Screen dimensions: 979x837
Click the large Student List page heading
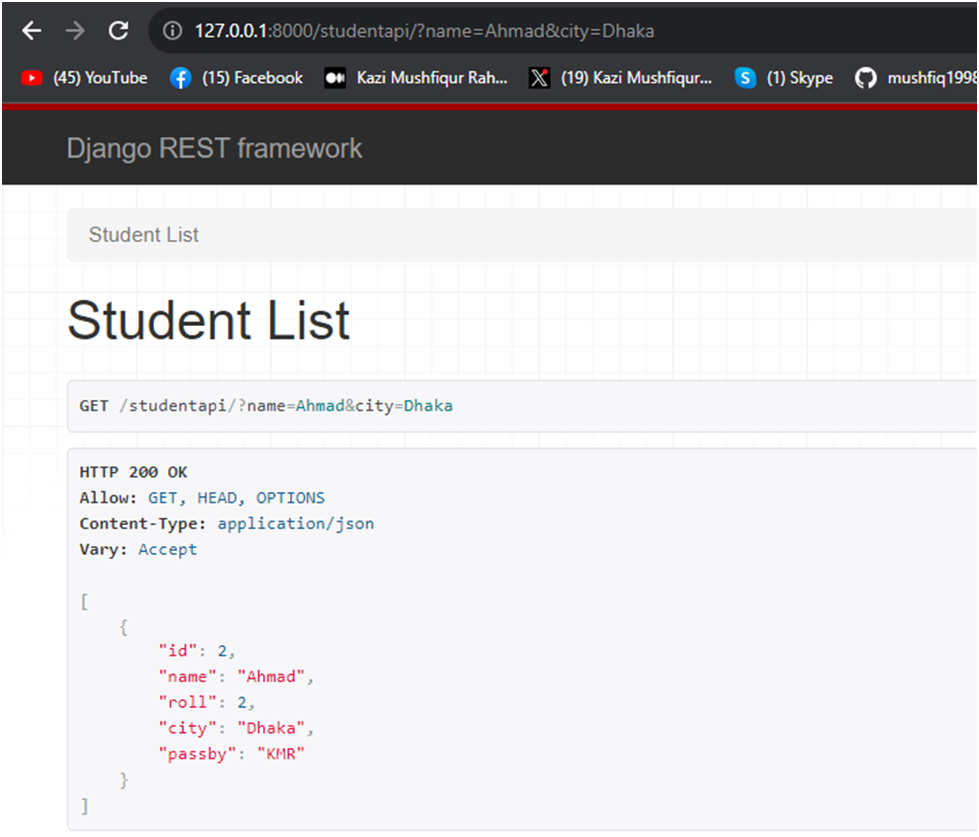(208, 321)
